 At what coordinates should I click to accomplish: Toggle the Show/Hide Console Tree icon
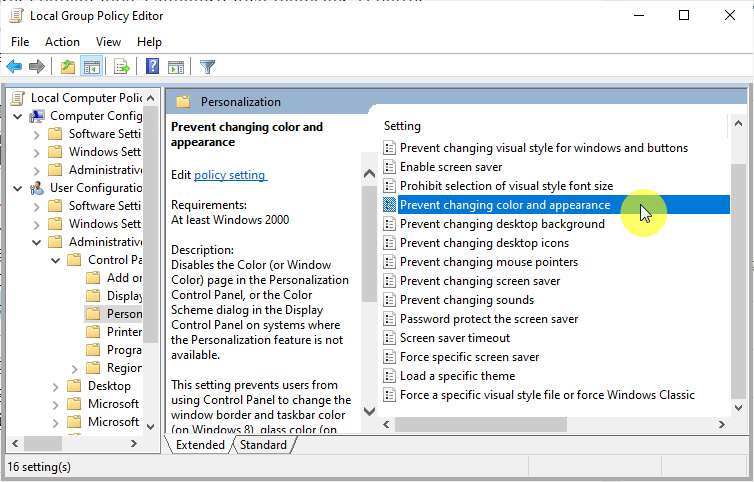tap(91, 67)
